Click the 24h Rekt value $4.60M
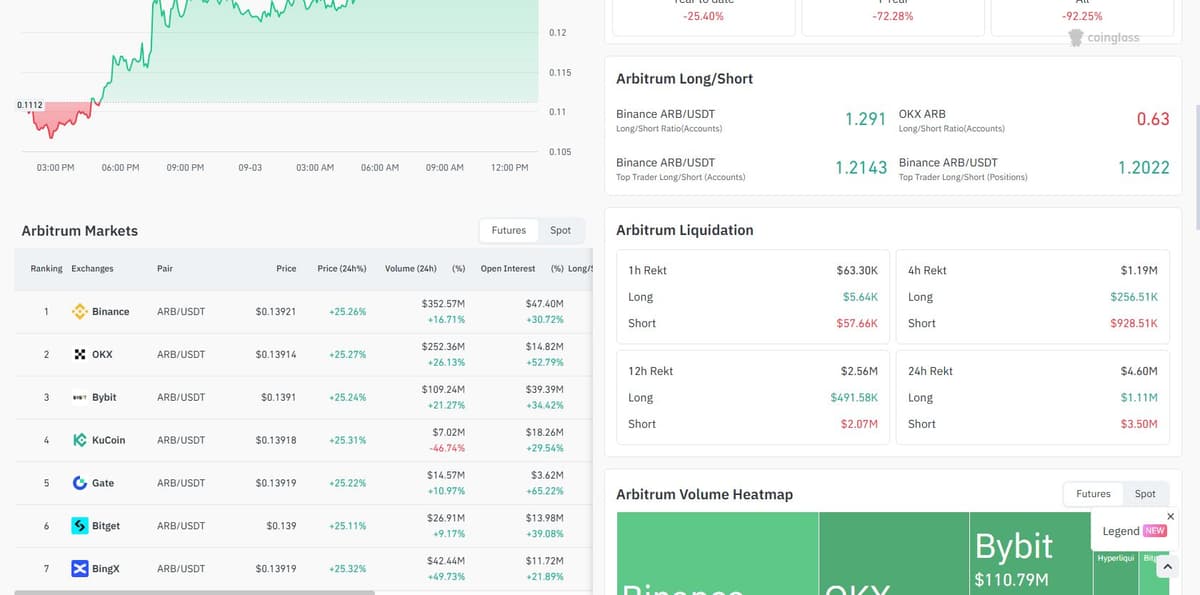The height and width of the screenshot is (595, 1200). [x=1139, y=371]
